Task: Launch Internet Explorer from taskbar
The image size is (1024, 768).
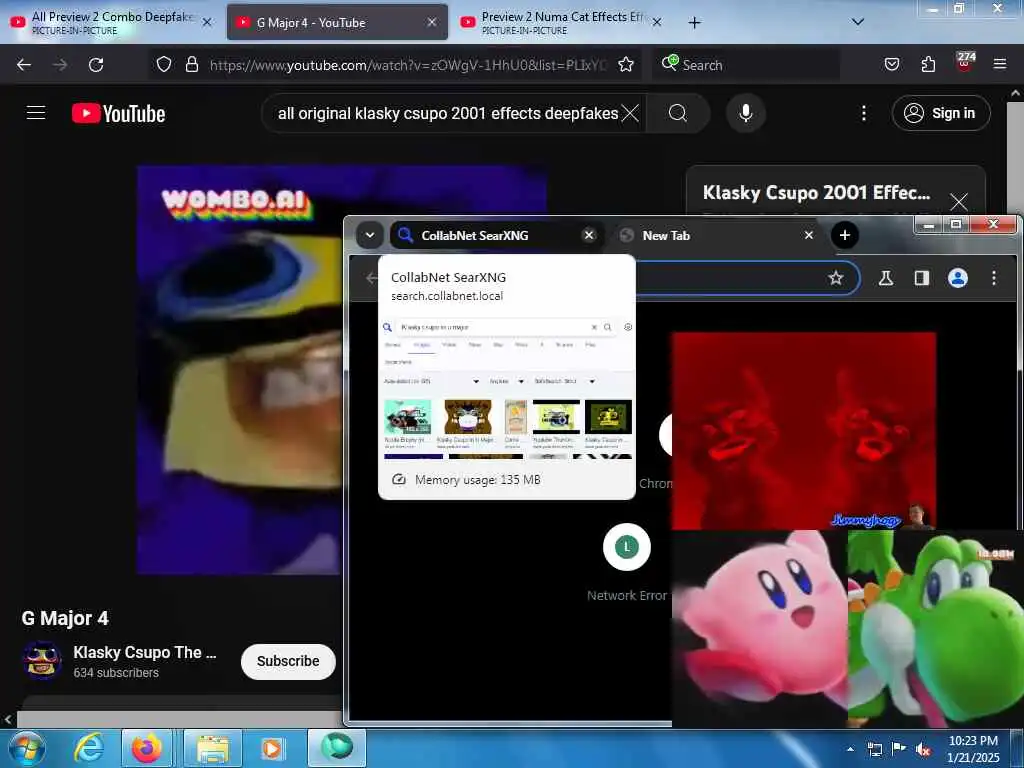Action: point(88,748)
